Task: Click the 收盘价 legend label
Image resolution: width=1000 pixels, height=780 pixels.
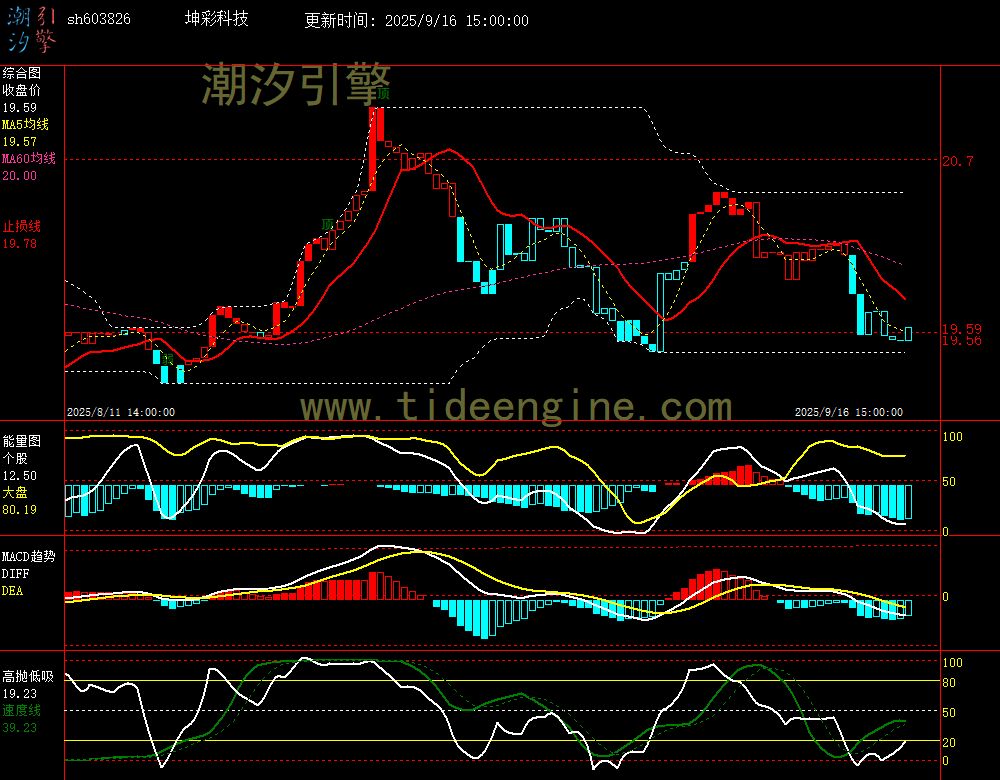Action: pyautogui.click(x=21, y=91)
